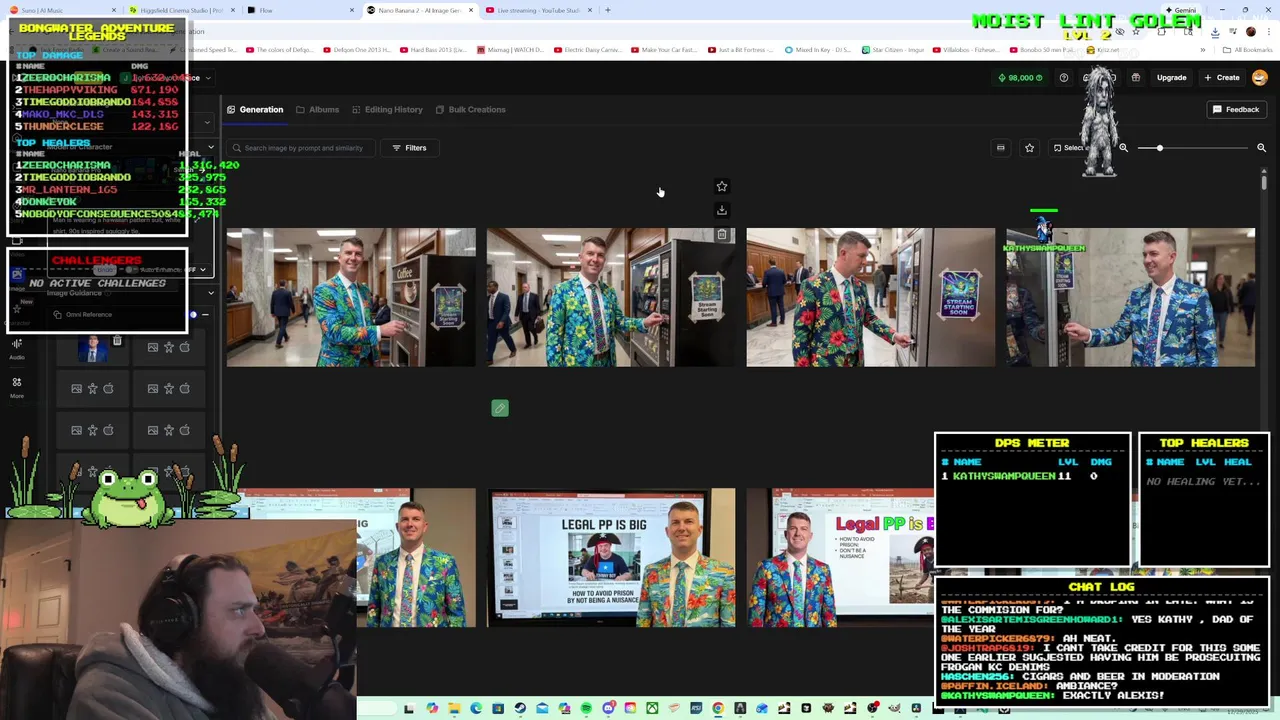Click the image icon in the second row's left reference slot
The height and width of the screenshot is (720, 1280).
click(77, 388)
